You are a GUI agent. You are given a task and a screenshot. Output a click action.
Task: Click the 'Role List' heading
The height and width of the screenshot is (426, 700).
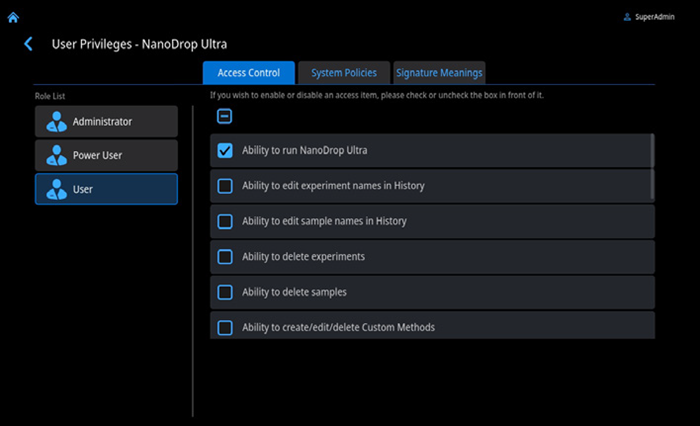click(x=50, y=96)
